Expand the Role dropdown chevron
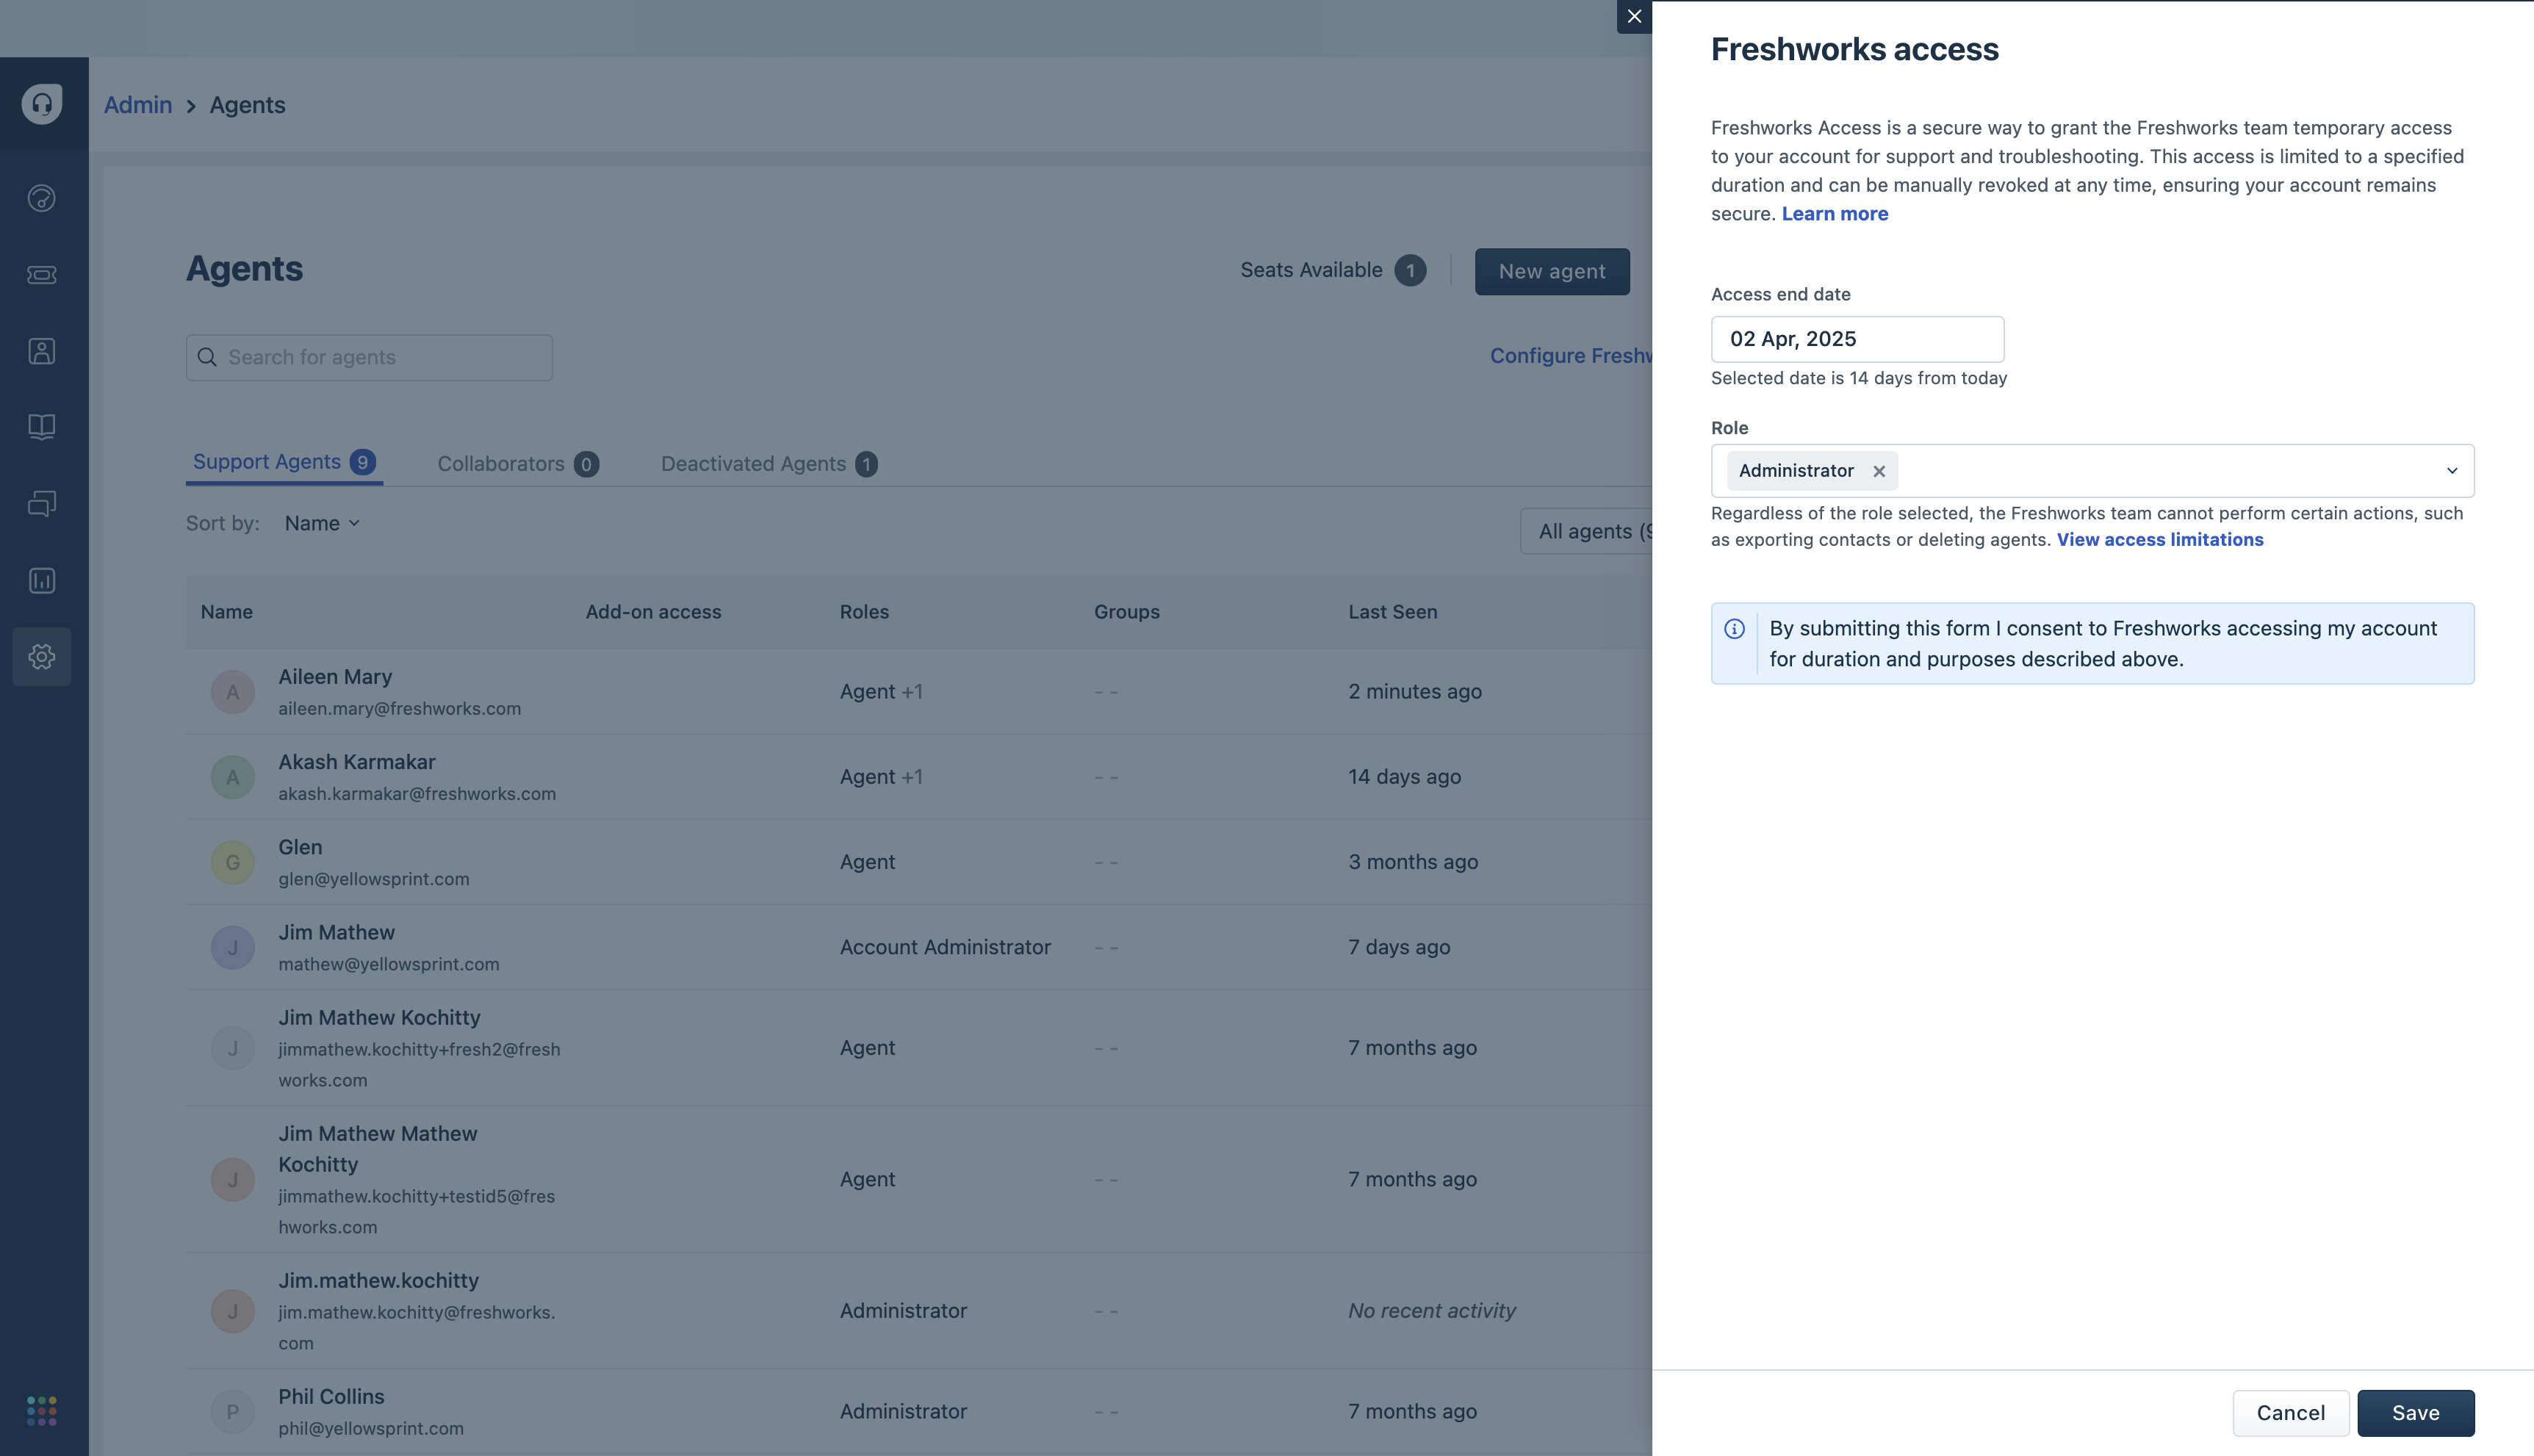2534x1456 pixels. 2451,471
